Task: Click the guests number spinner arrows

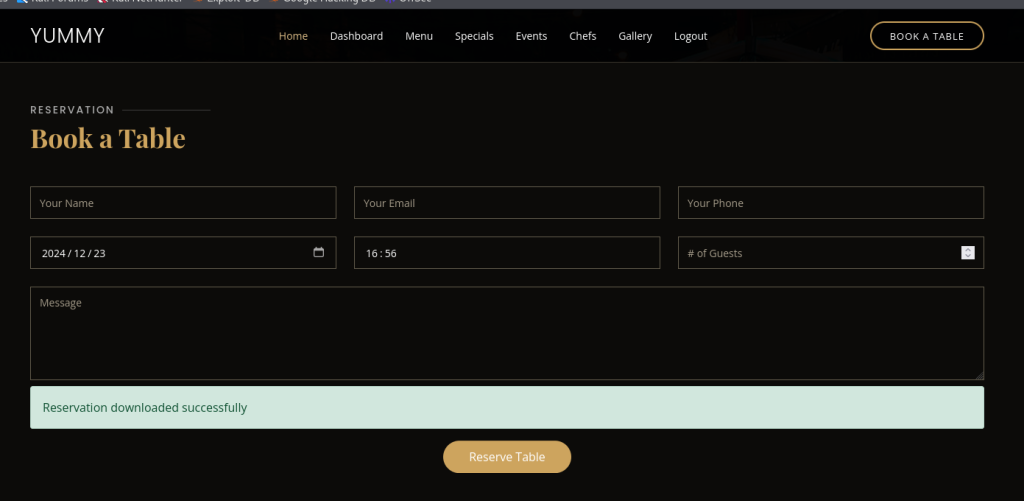Action: (967, 253)
